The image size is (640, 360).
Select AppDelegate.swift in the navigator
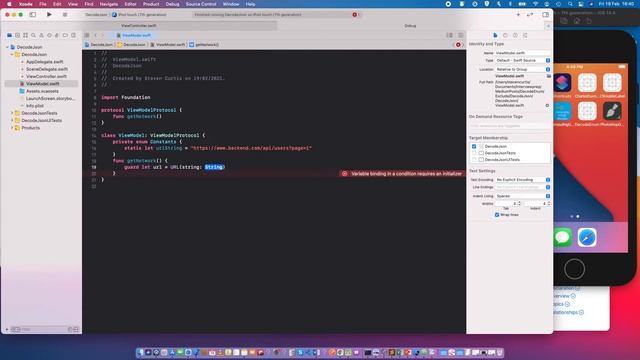44,62
